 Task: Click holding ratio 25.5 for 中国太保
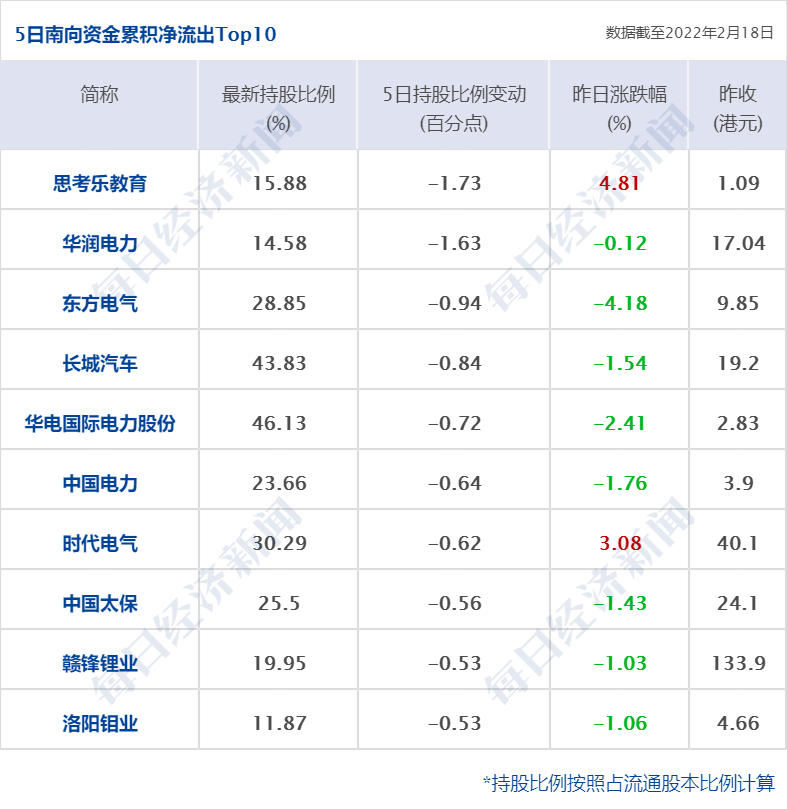pyautogui.click(x=279, y=603)
